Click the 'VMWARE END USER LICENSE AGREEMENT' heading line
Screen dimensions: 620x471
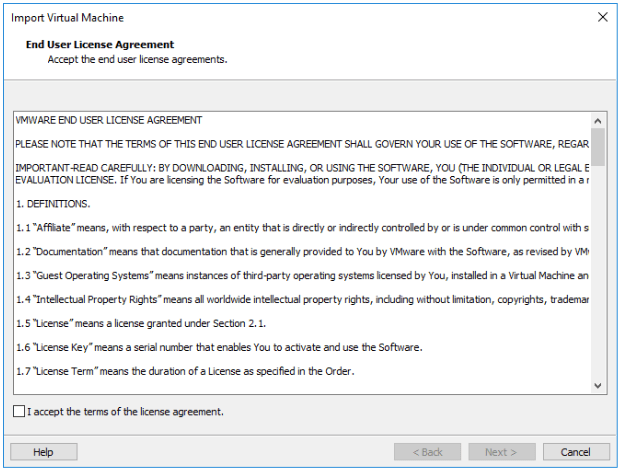point(110,121)
